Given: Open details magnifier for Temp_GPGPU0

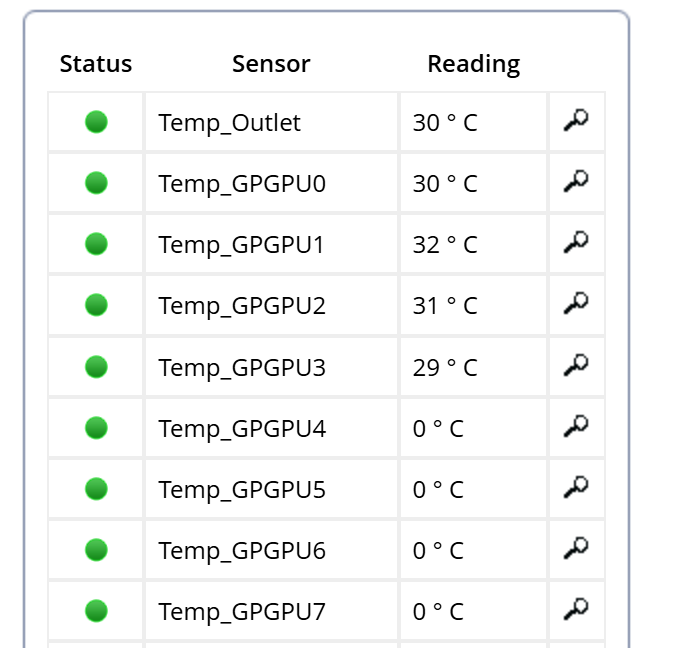Looking at the screenshot, I should [576, 182].
